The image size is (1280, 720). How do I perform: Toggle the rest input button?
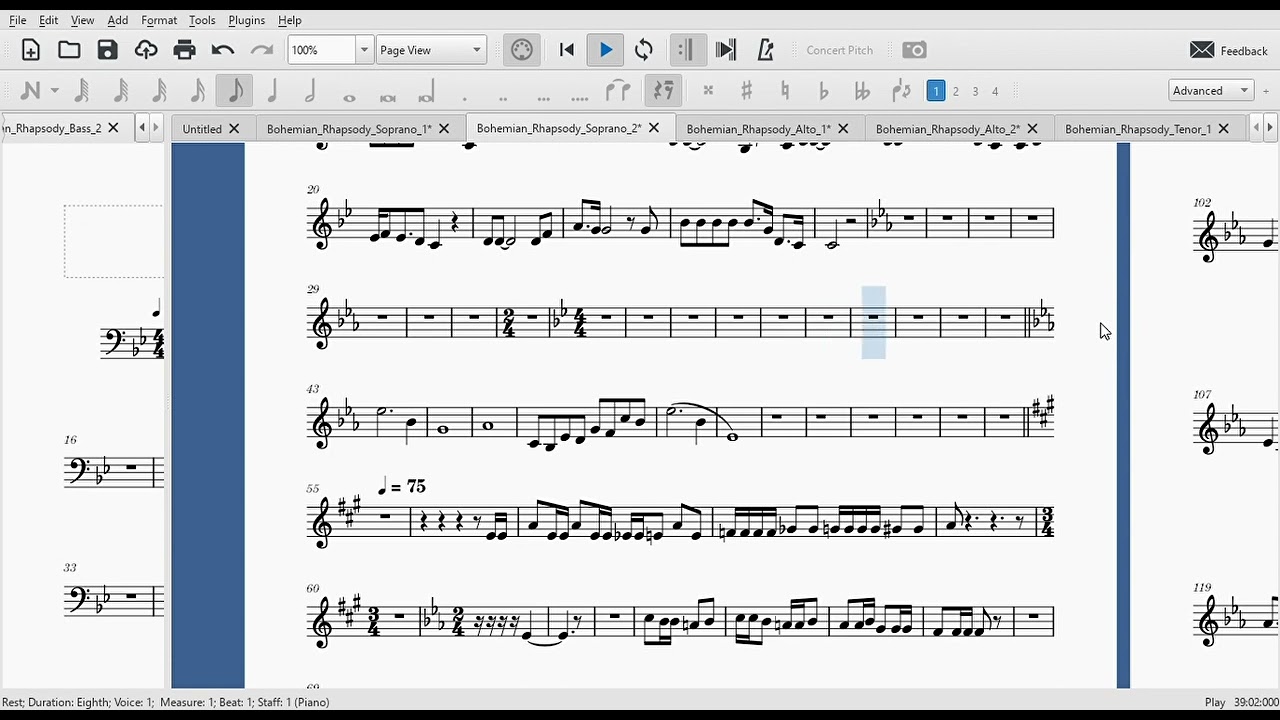click(663, 91)
